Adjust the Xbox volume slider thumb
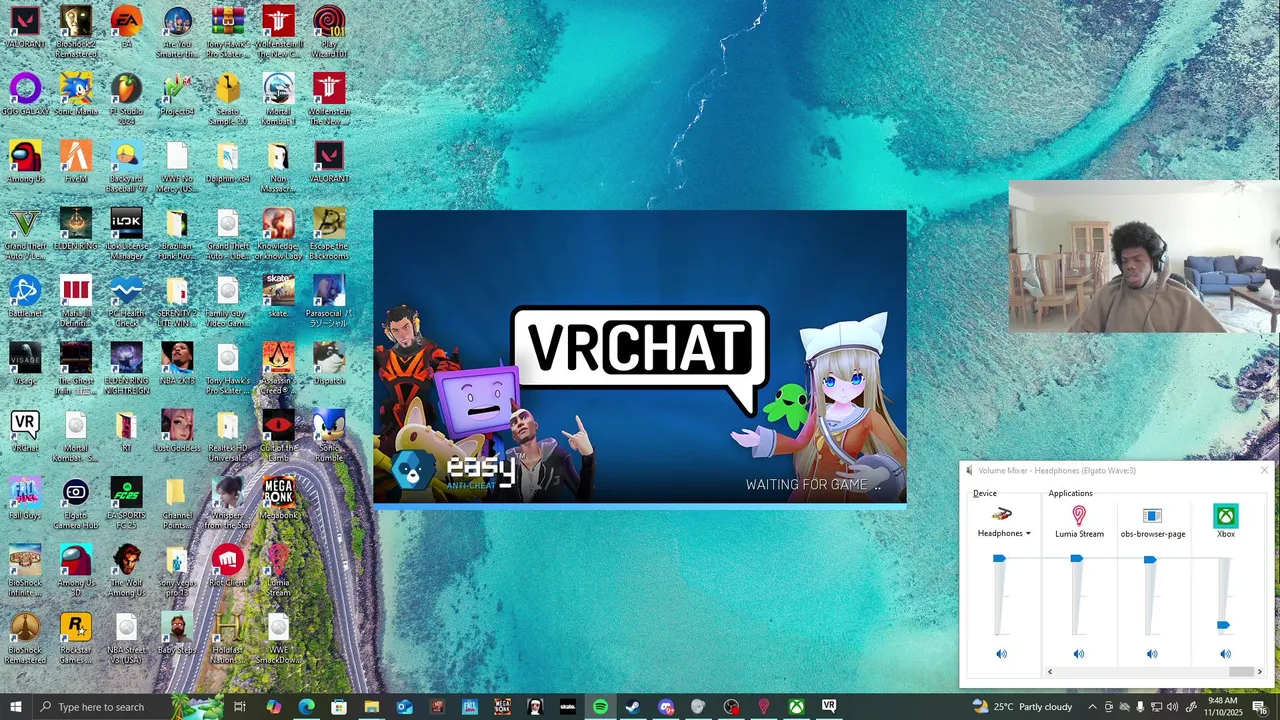This screenshot has height=720, width=1280. click(1223, 625)
